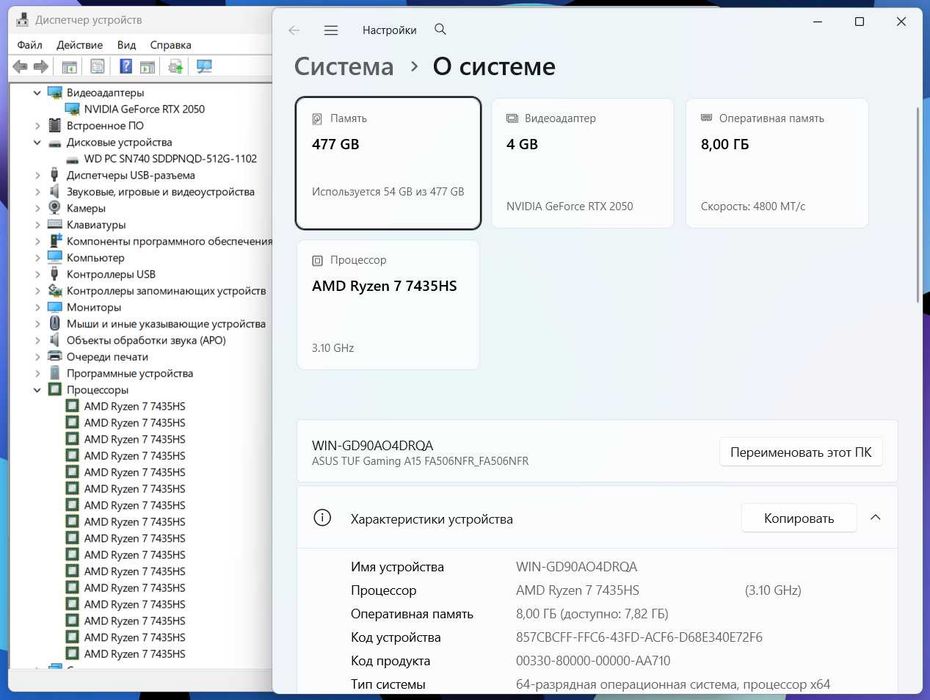Go forward in Device Manager toolbar
The height and width of the screenshot is (700, 930).
(x=41, y=66)
